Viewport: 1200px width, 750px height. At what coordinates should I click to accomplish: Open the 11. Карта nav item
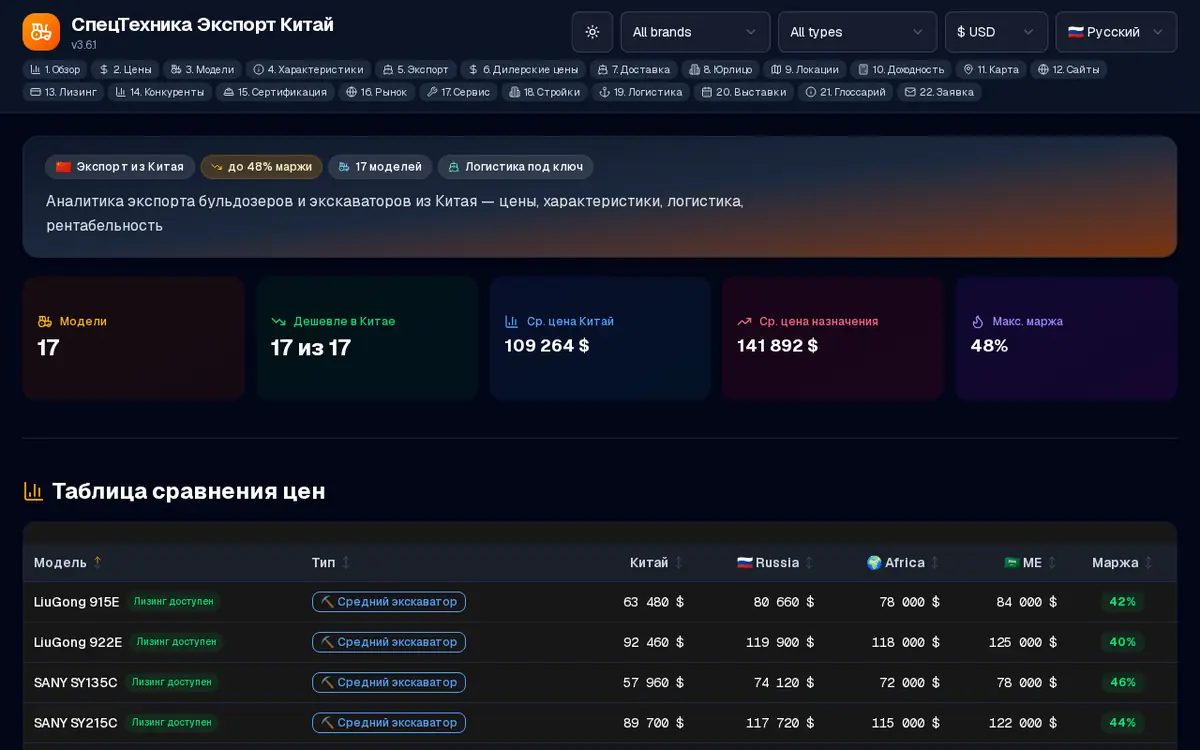pos(991,70)
